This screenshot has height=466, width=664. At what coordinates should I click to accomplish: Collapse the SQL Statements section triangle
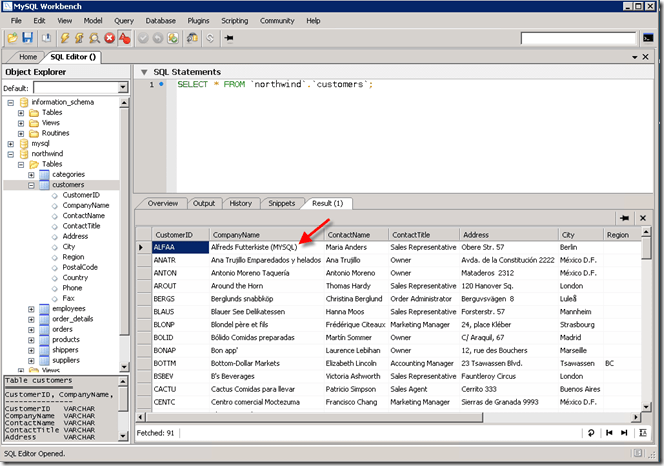tap(143, 72)
